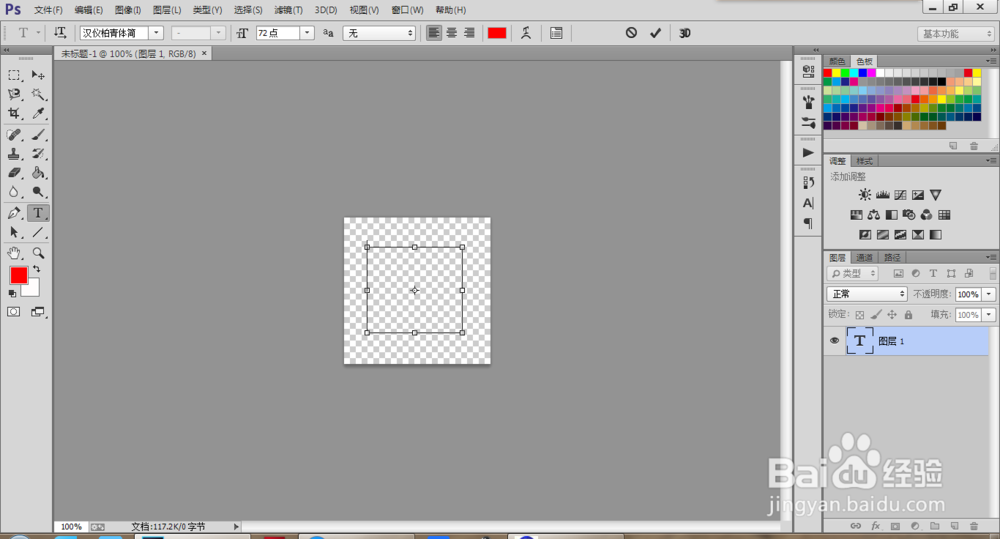Image resolution: width=1000 pixels, height=539 pixels.
Task: Select the Lasso tool
Action: coord(14,94)
